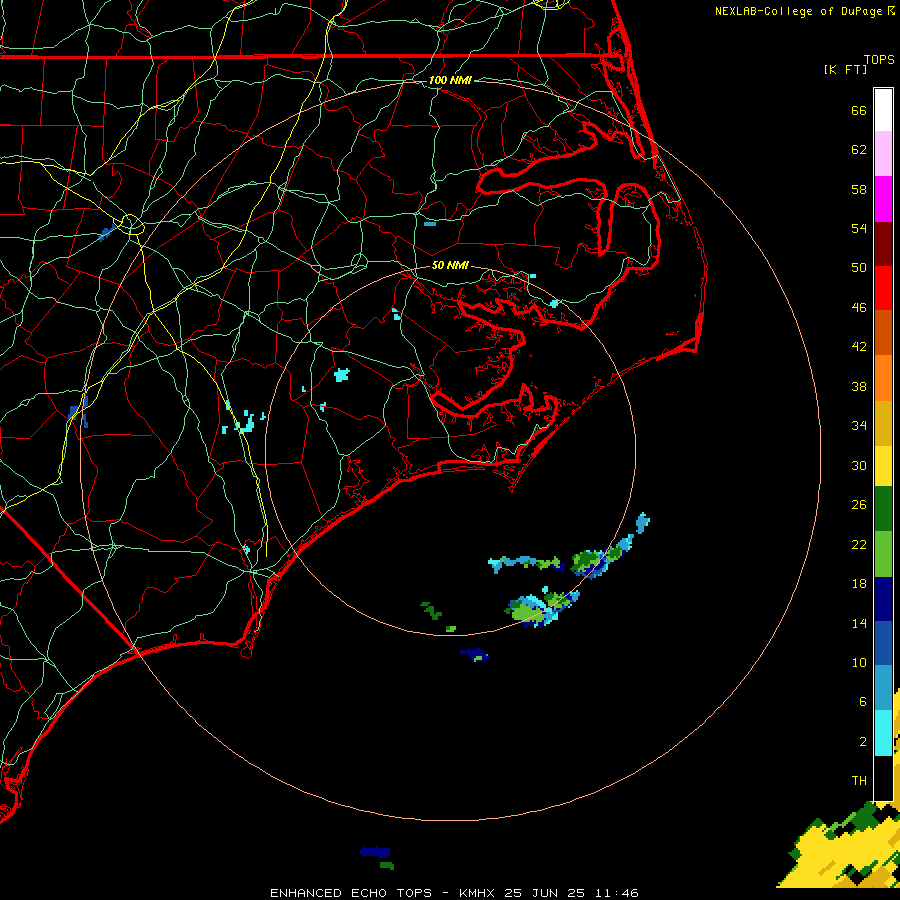The width and height of the screenshot is (900, 900).
Task: Pick the dark orange legend swatch
Action: [883, 333]
